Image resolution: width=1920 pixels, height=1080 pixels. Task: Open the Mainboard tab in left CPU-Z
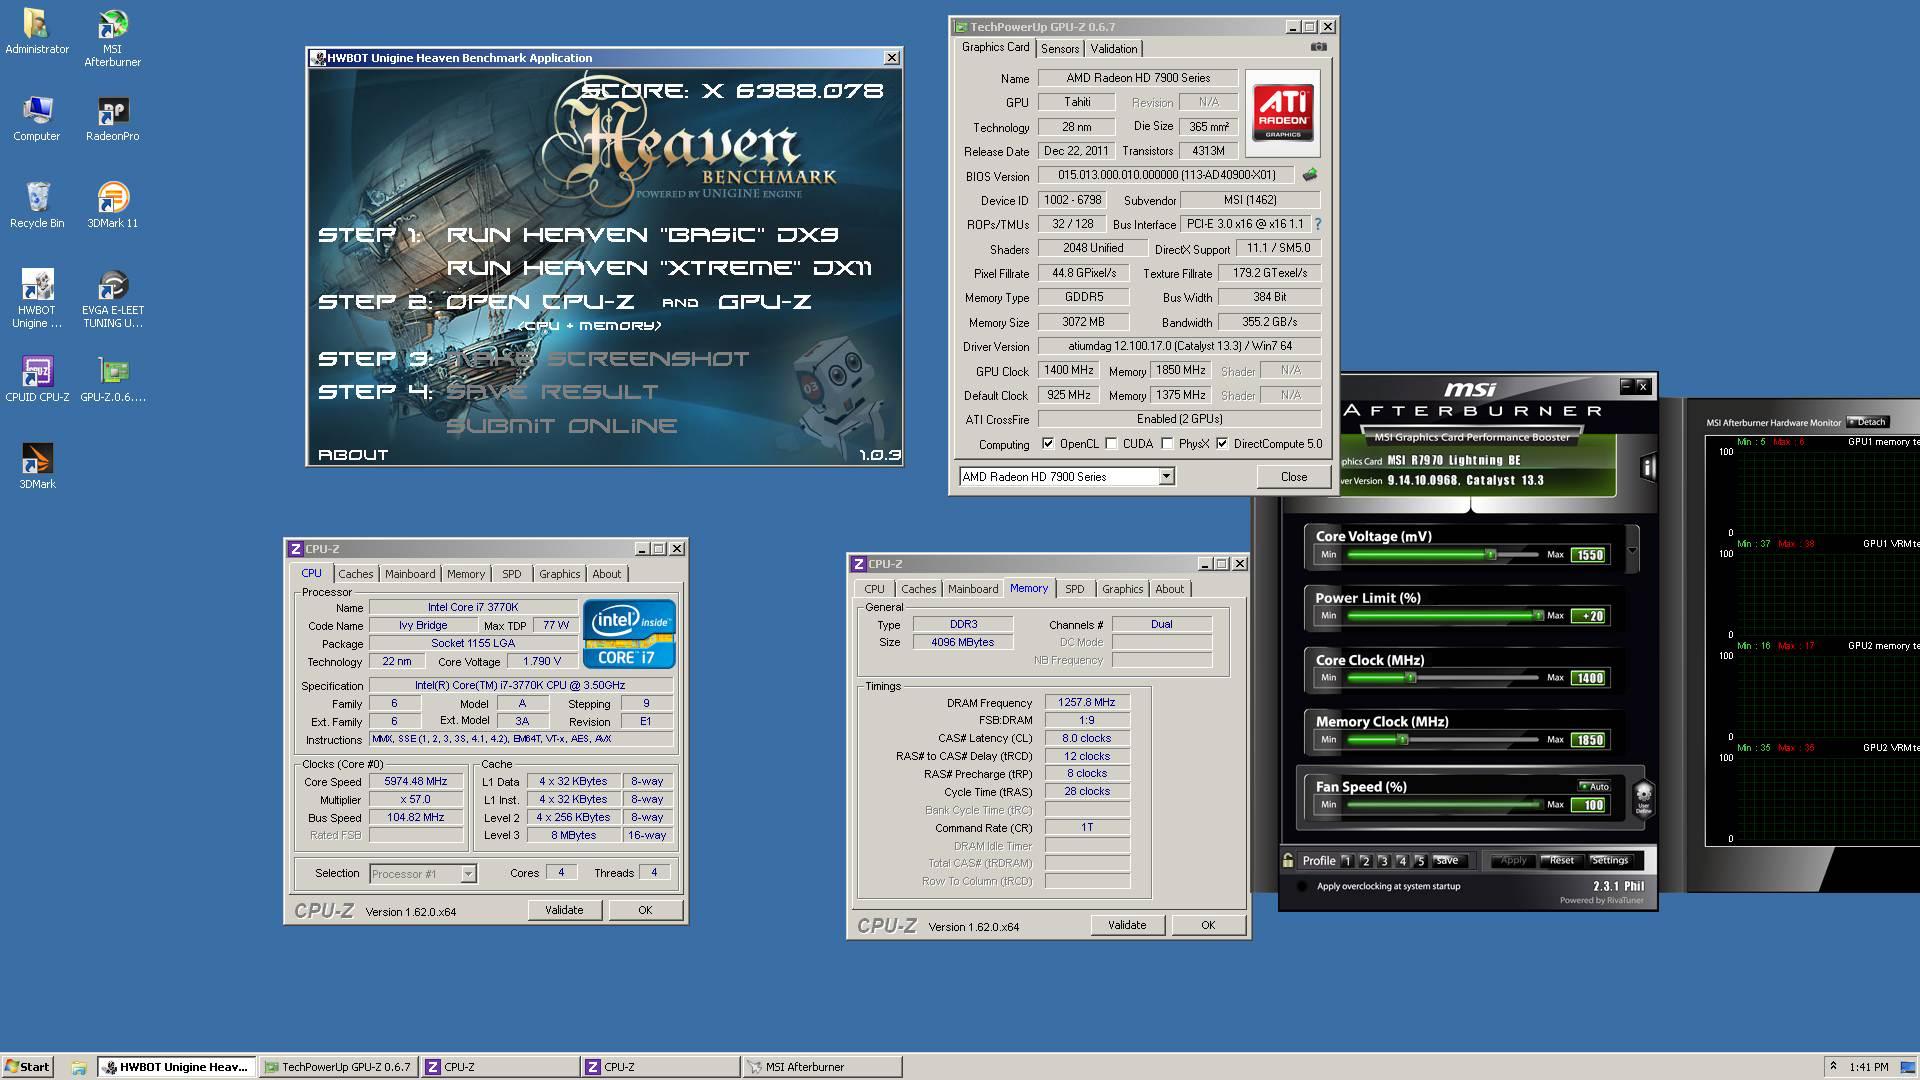tap(410, 574)
